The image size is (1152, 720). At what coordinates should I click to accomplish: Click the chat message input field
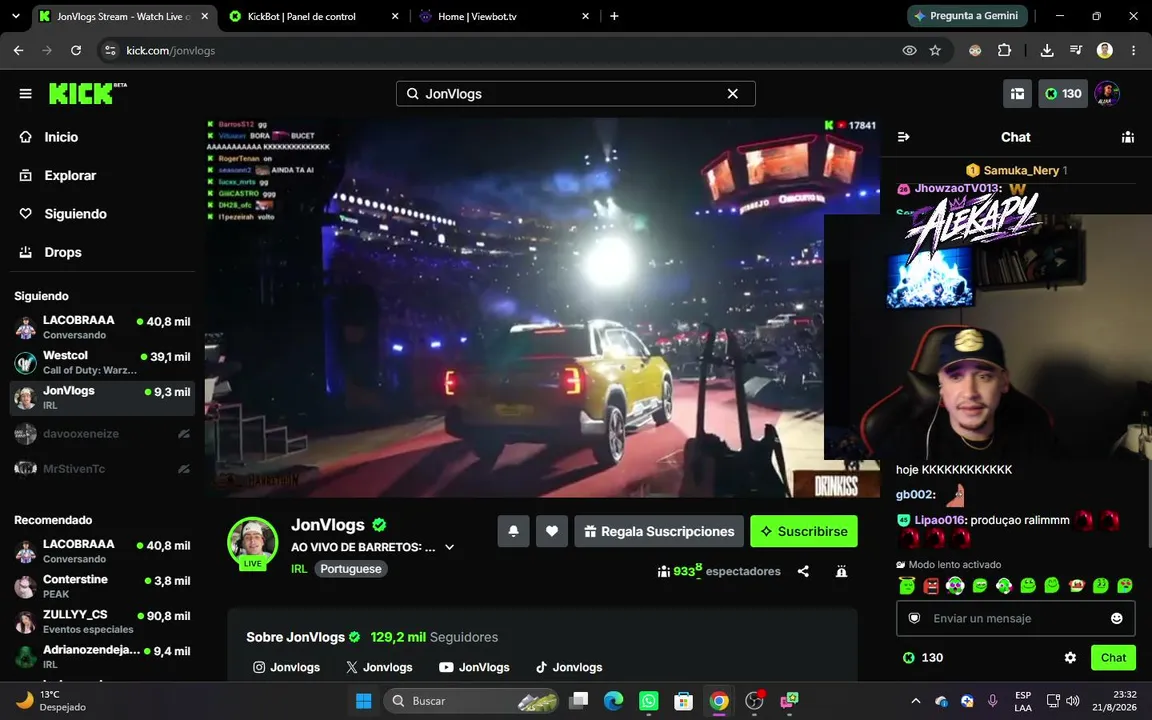[1015, 619]
